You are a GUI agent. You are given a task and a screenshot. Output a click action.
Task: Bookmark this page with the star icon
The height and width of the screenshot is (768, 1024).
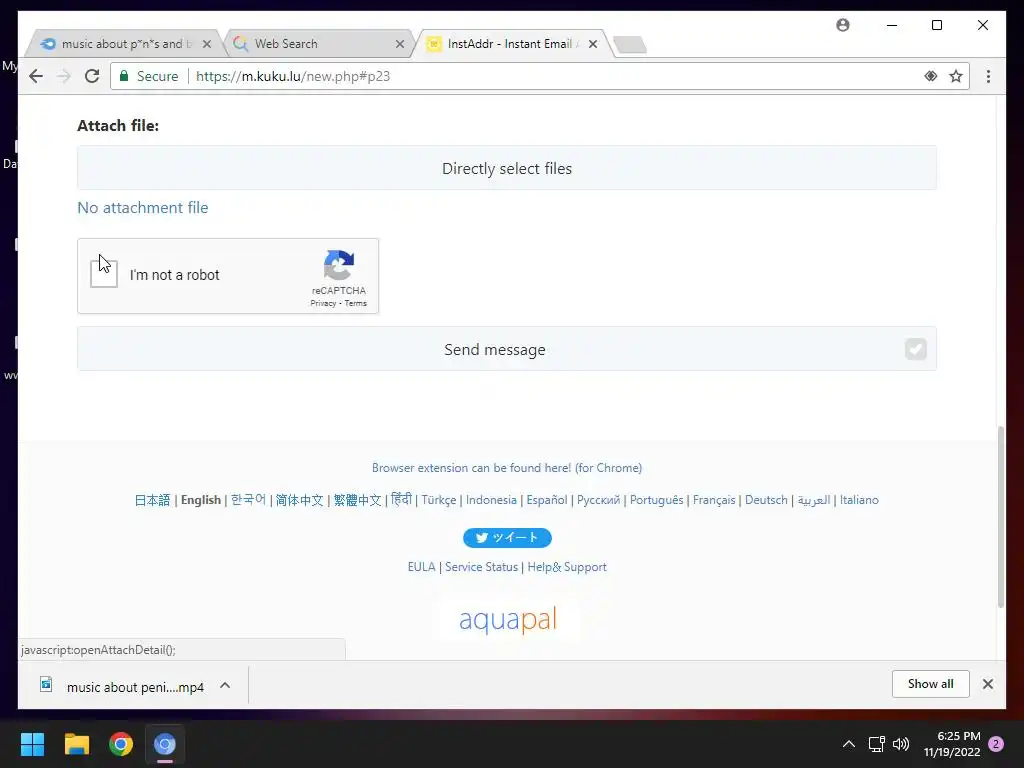point(955,76)
